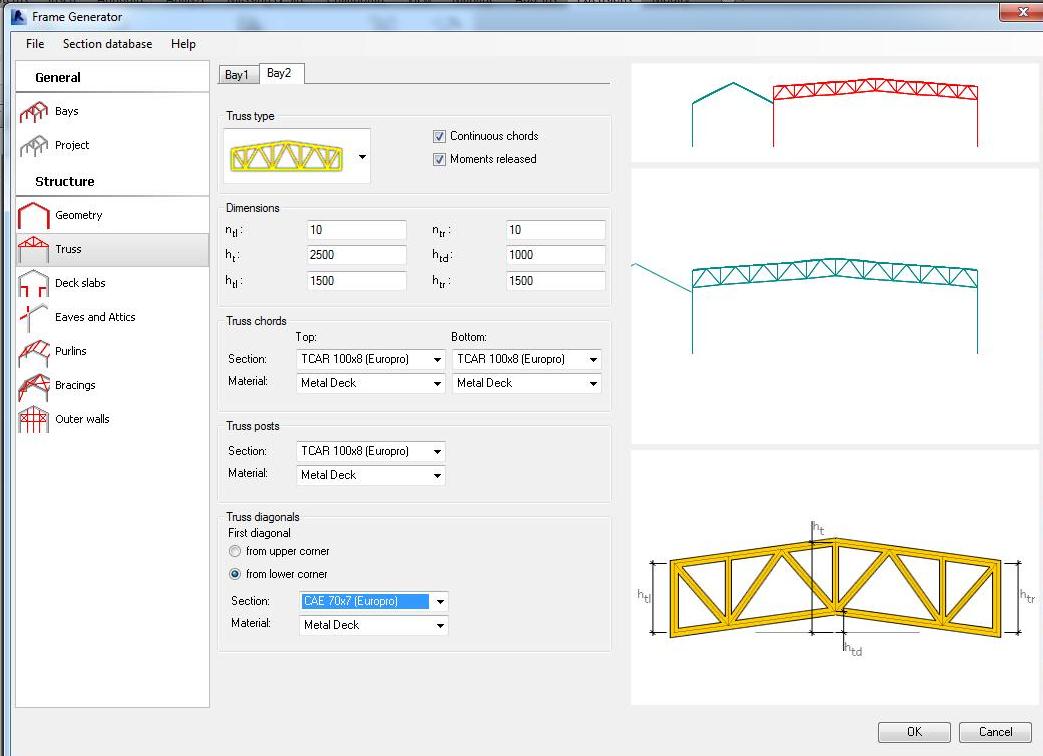Select the Purlins icon
This screenshot has width=1043, height=756.
(34, 352)
